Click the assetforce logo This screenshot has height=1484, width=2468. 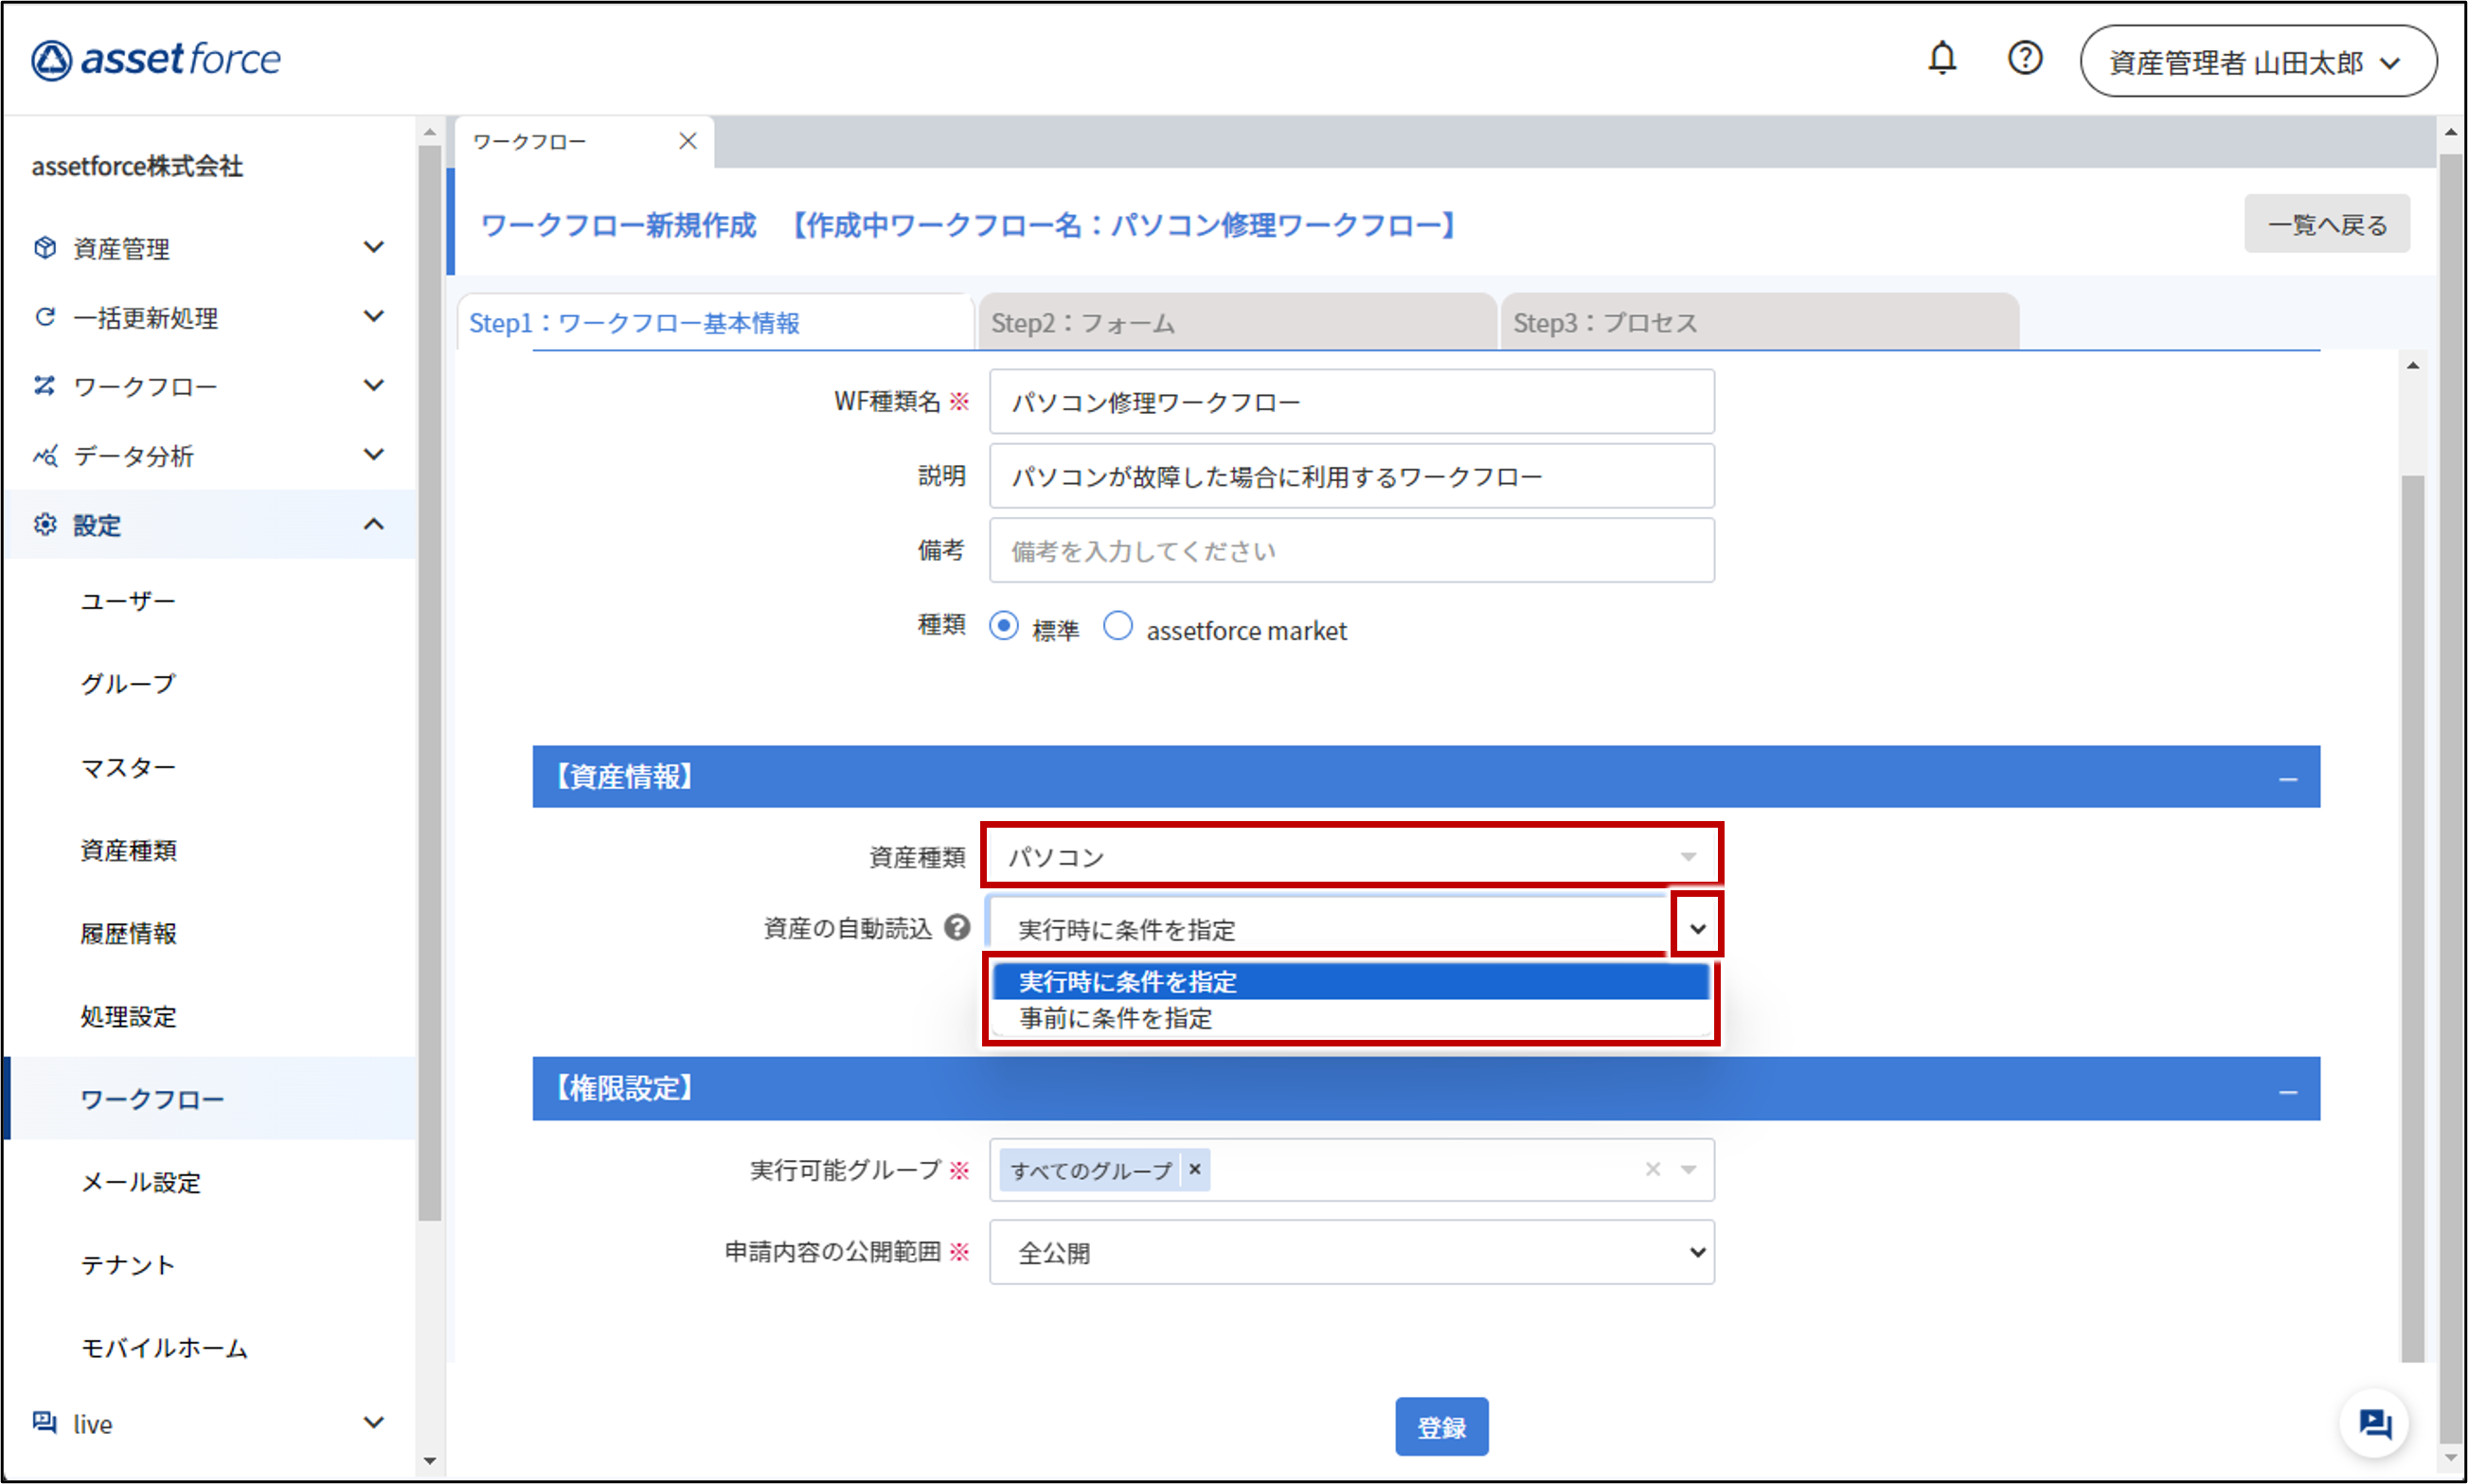156,60
